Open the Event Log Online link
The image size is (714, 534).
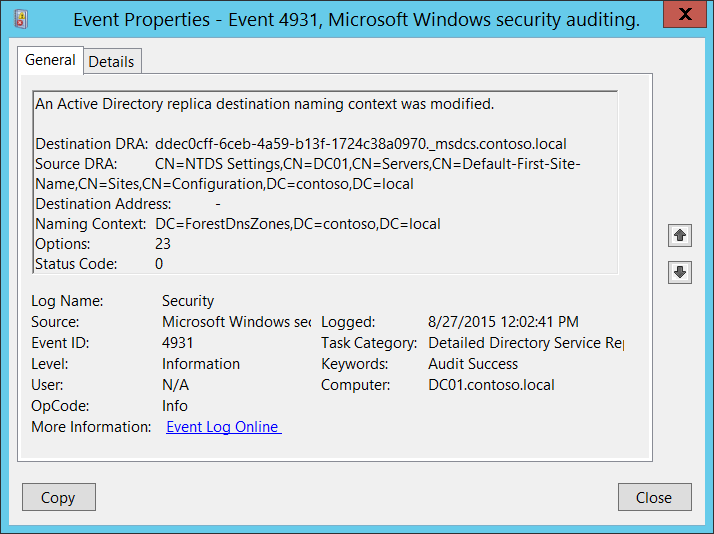223,427
